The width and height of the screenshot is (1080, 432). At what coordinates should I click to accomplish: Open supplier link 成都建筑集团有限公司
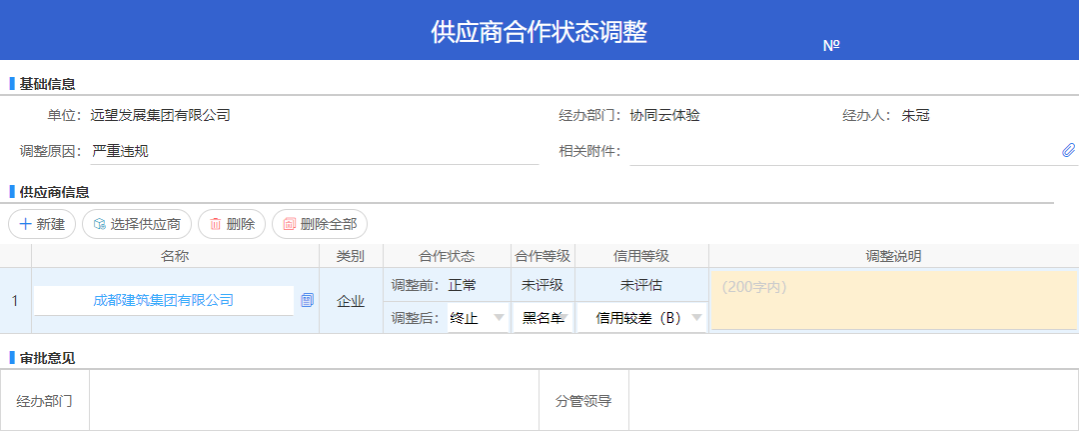coord(163,300)
